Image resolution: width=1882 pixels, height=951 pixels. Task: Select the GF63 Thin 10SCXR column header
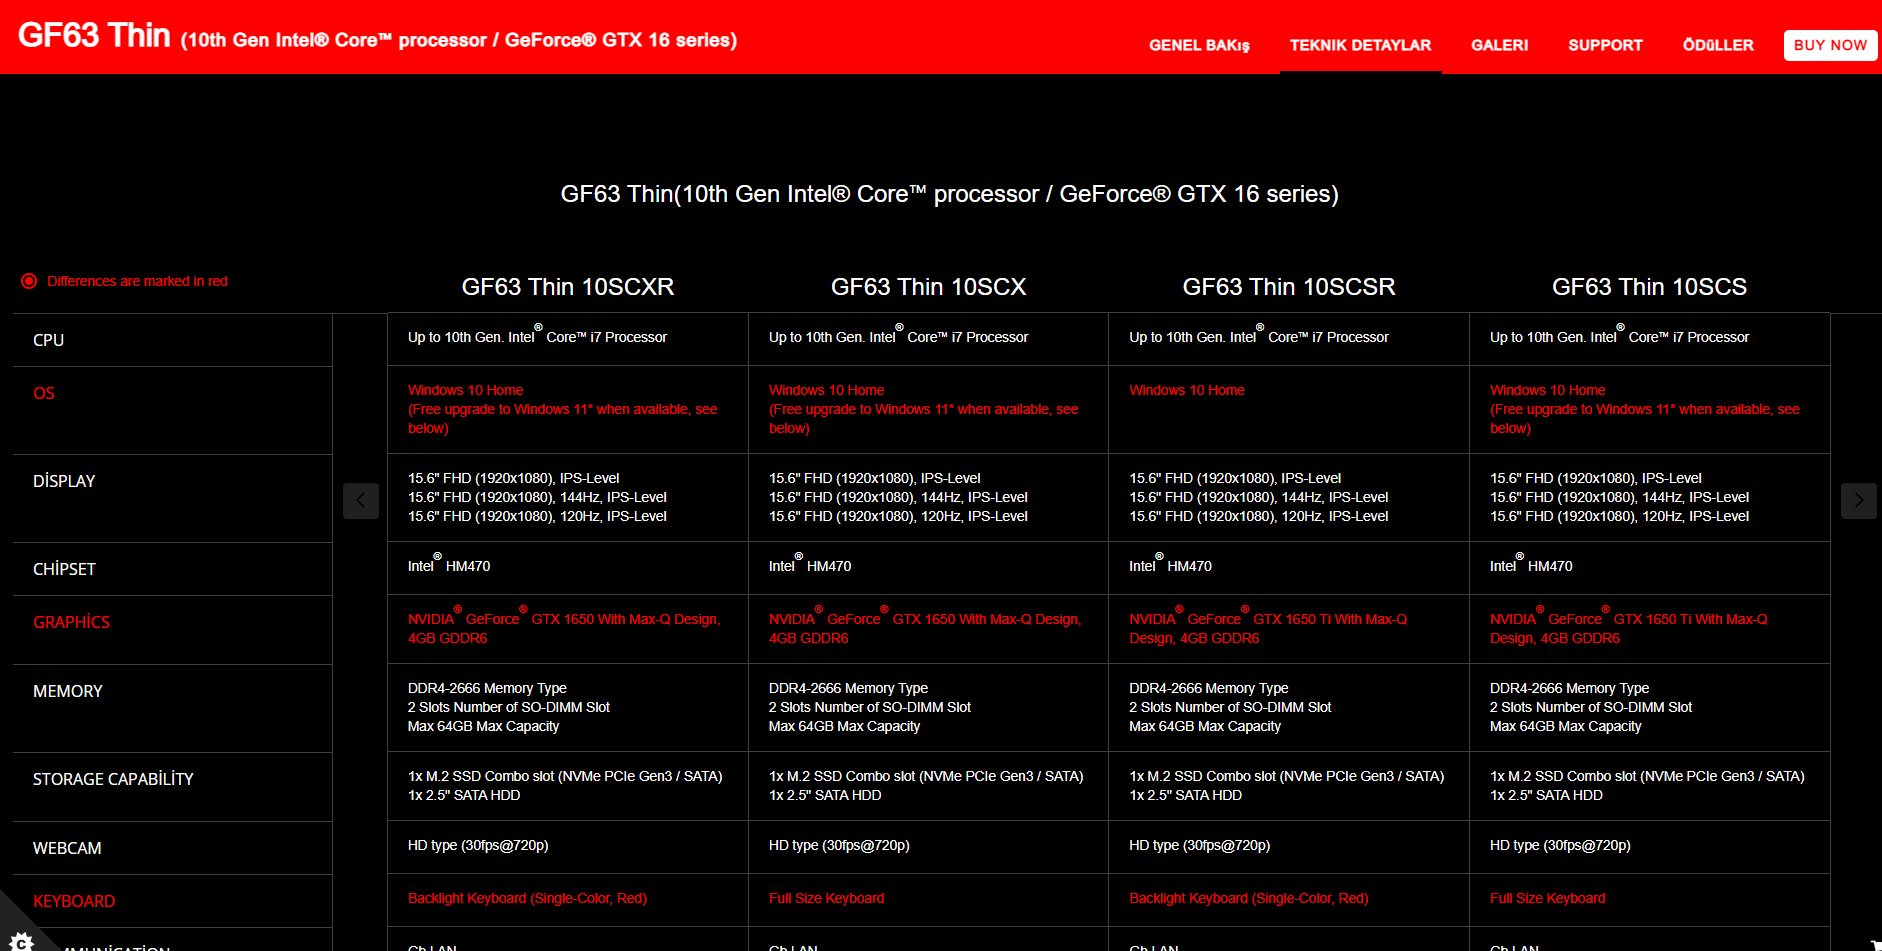[568, 287]
